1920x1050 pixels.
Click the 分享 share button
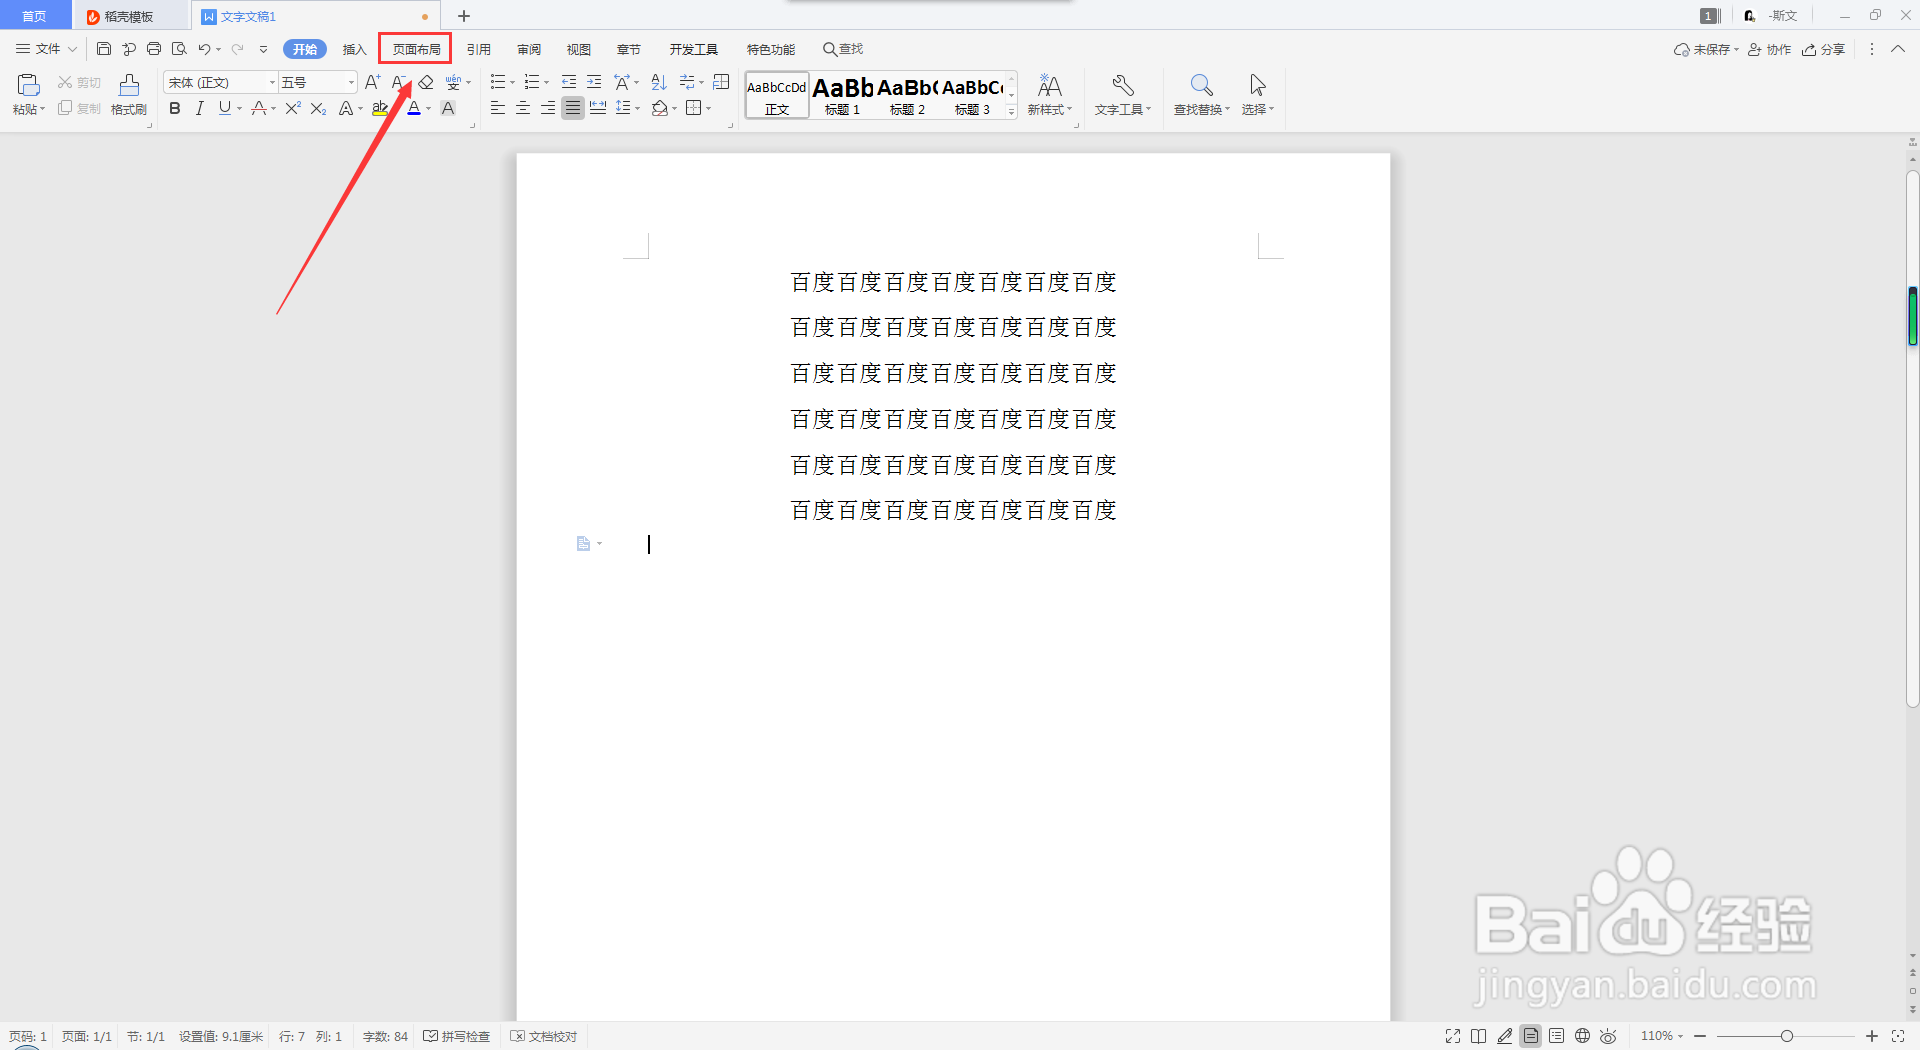click(1823, 49)
